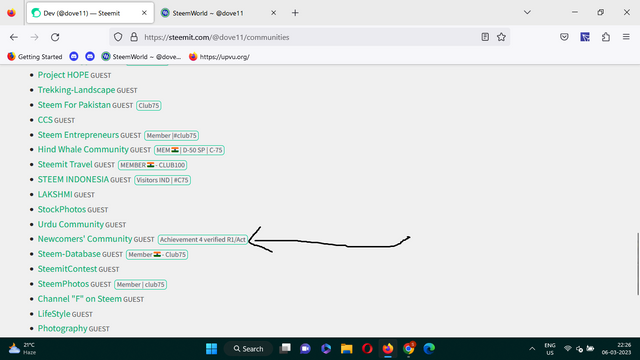Open the Steem Entrepreneurs link
Viewport: 640px width, 360px height.
click(78, 135)
